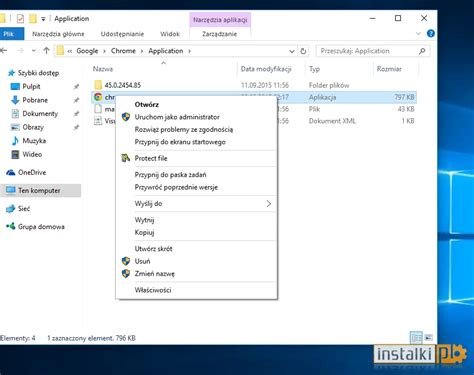Click the Chrome application file icon
The height and width of the screenshot is (375, 474).
[98, 97]
